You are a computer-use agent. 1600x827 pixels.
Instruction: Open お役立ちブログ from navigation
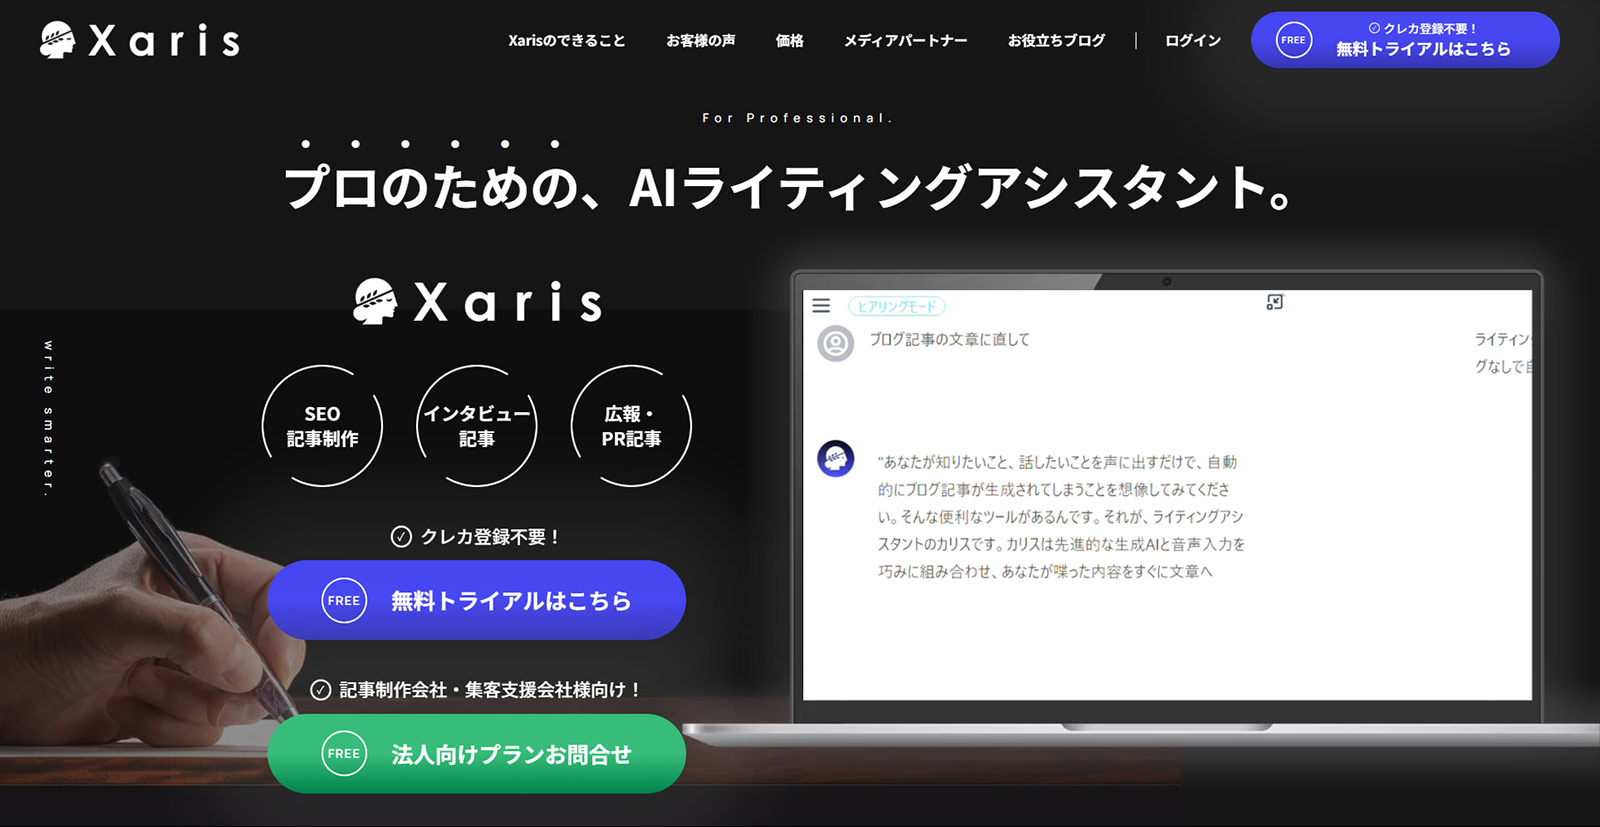[x=1056, y=41]
